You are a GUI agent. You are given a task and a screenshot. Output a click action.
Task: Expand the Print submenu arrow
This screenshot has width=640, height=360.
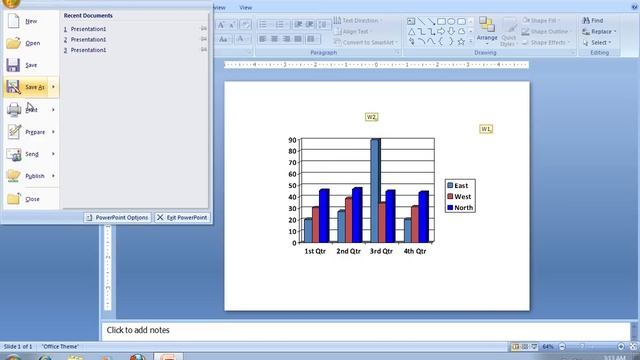53,109
